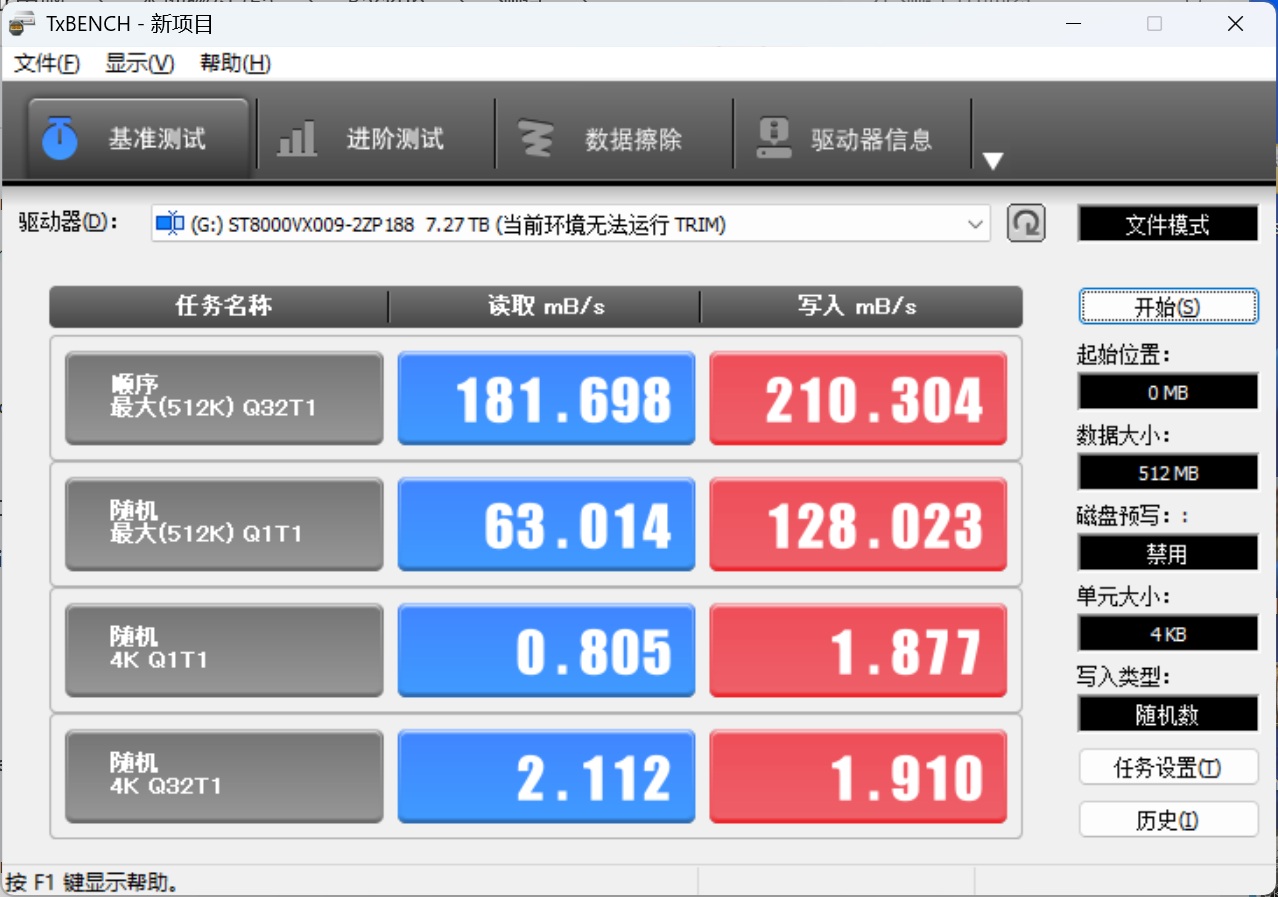
Task: Click the 数据大小 512 MB field
Action: (1168, 472)
